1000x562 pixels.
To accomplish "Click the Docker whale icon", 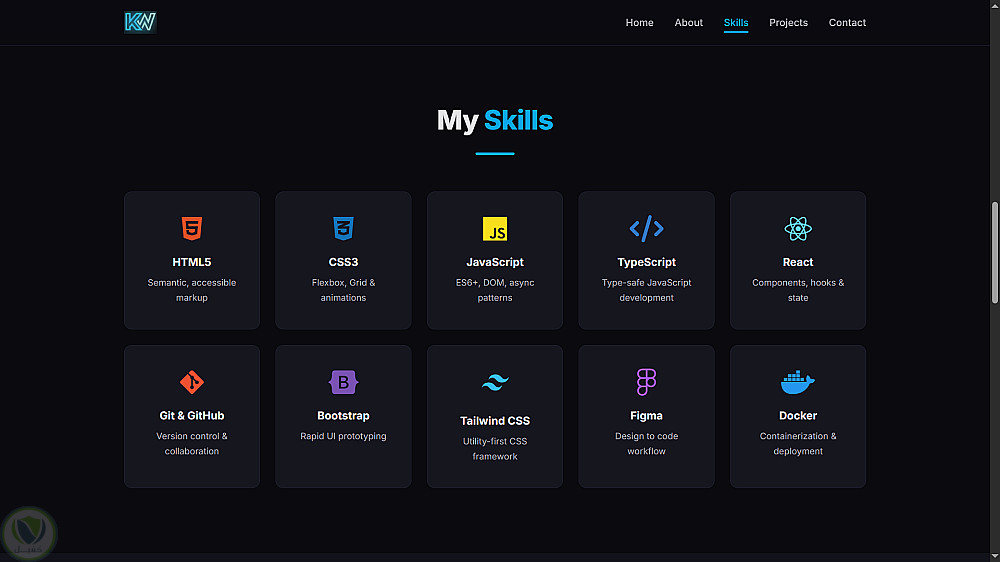I will tap(798, 382).
